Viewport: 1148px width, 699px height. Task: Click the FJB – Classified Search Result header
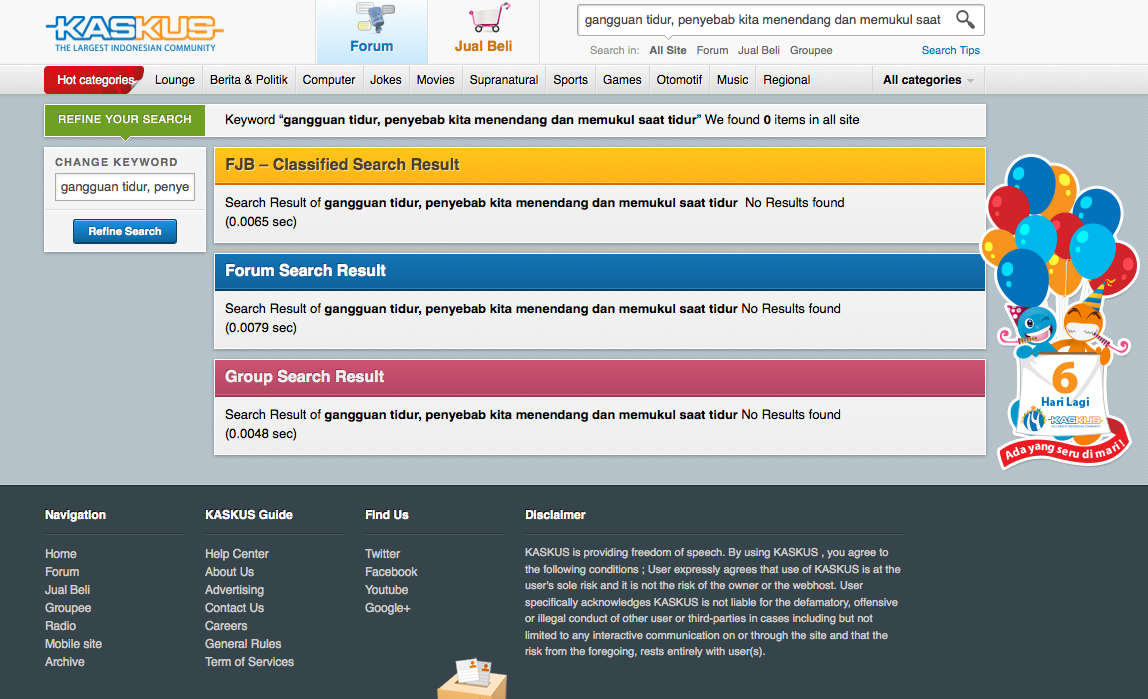pyautogui.click(x=600, y=165)
